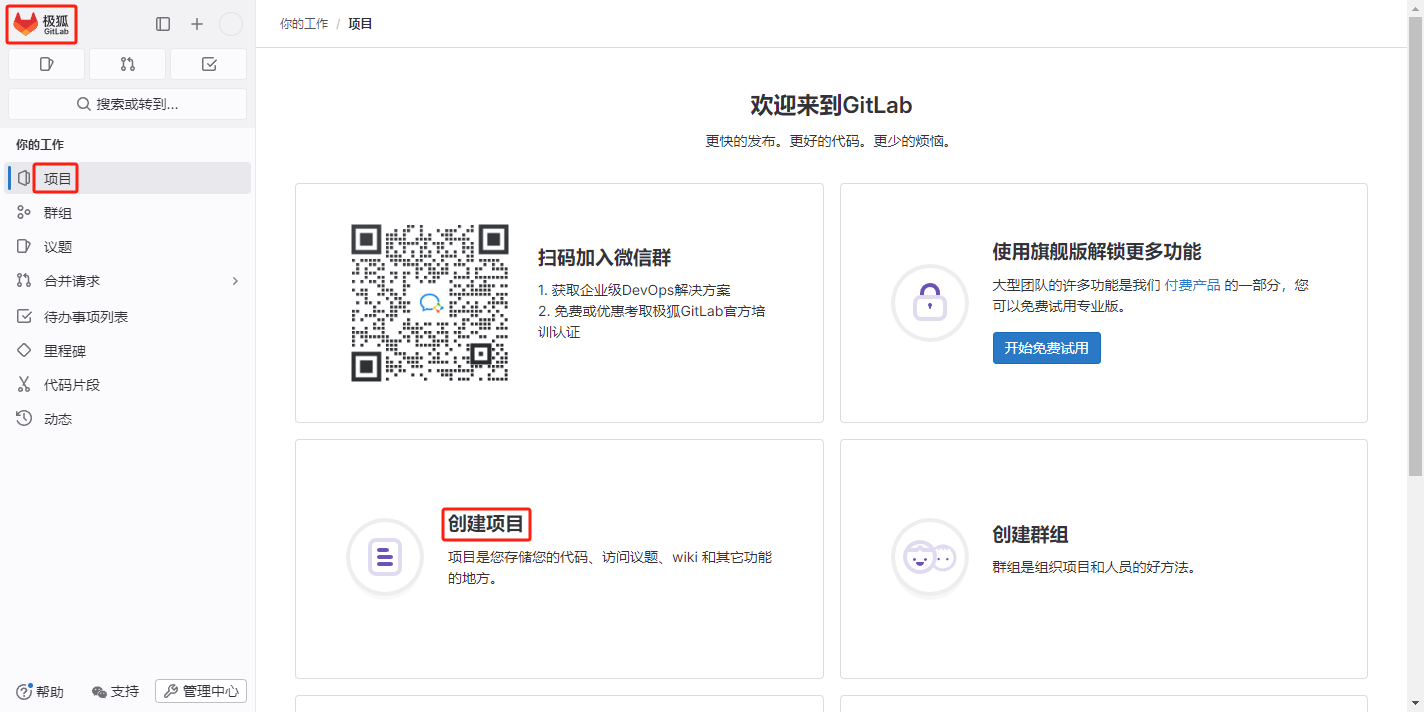Open the to-do list sidebar item
This screenshot has height=712, width=1424.
pyautogui.click(x=85, y=317)
